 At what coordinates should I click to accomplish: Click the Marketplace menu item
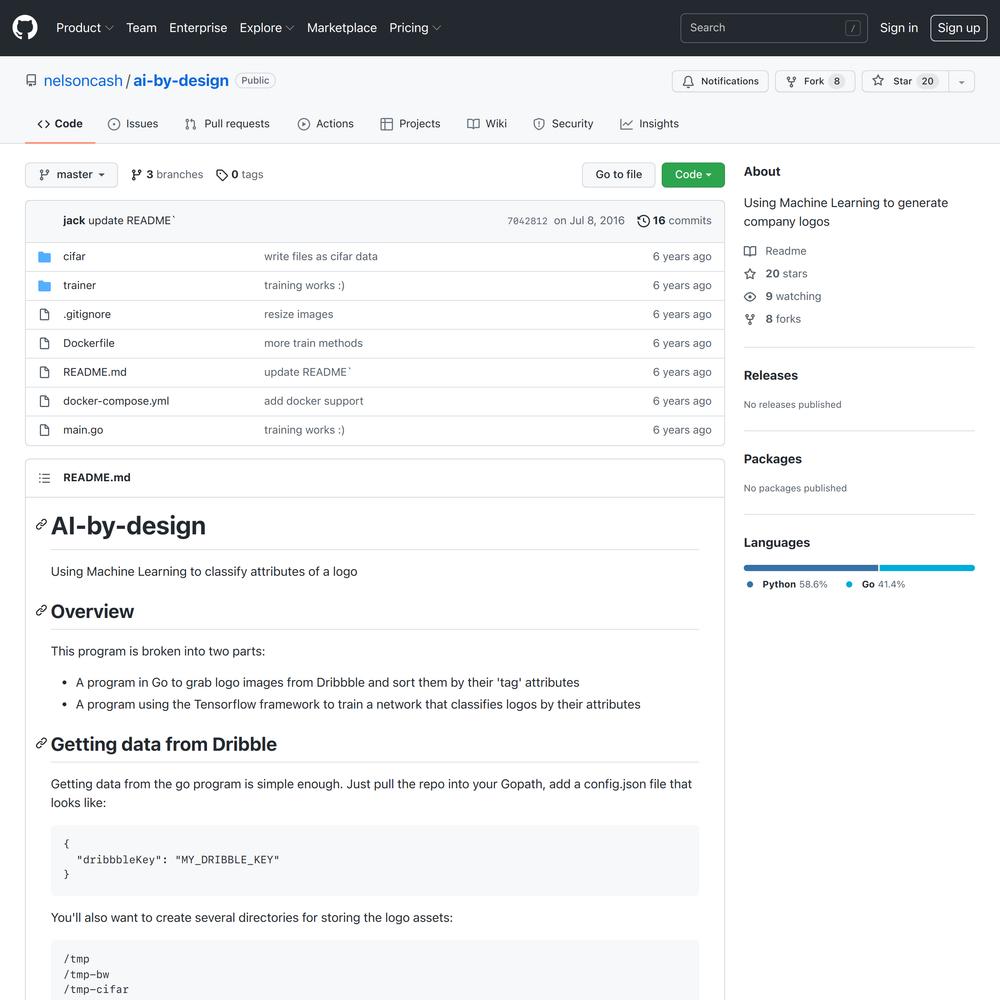point(342,27)
